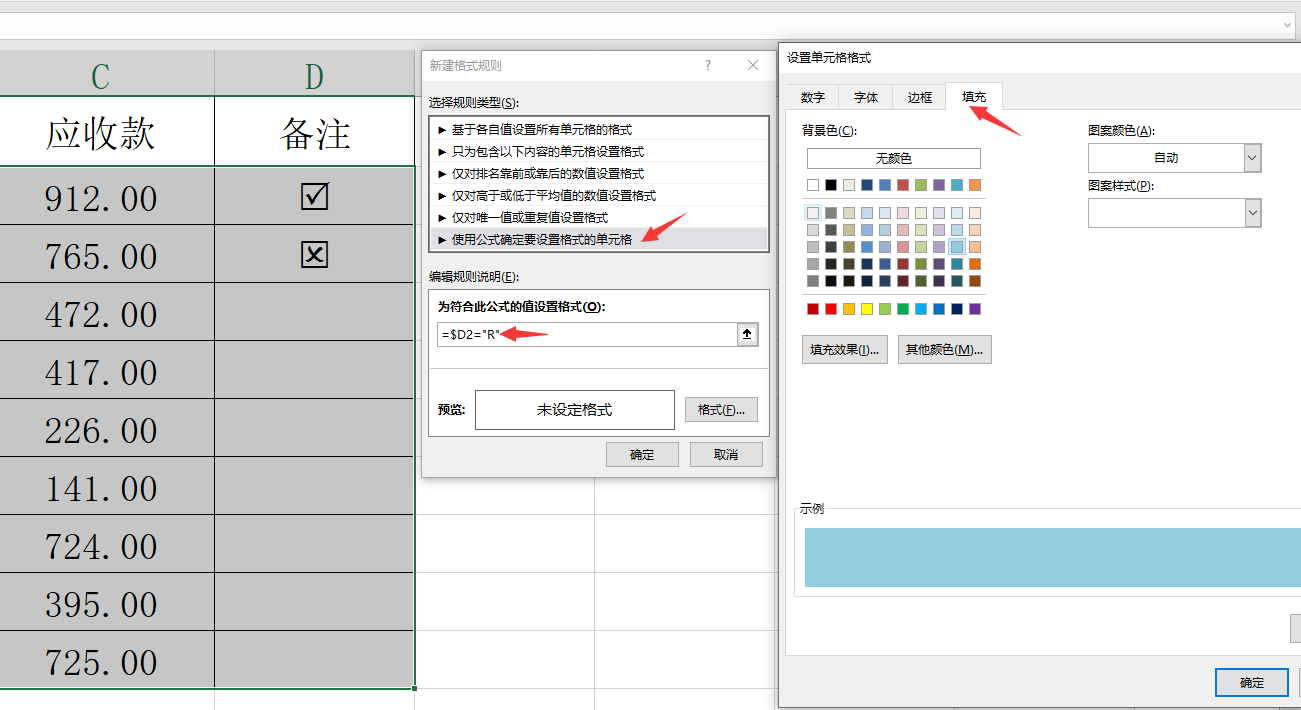This screenshot has width=1301, height=710.
Task: Pick the red swatch in the top theme row
Action: point(903,185)
